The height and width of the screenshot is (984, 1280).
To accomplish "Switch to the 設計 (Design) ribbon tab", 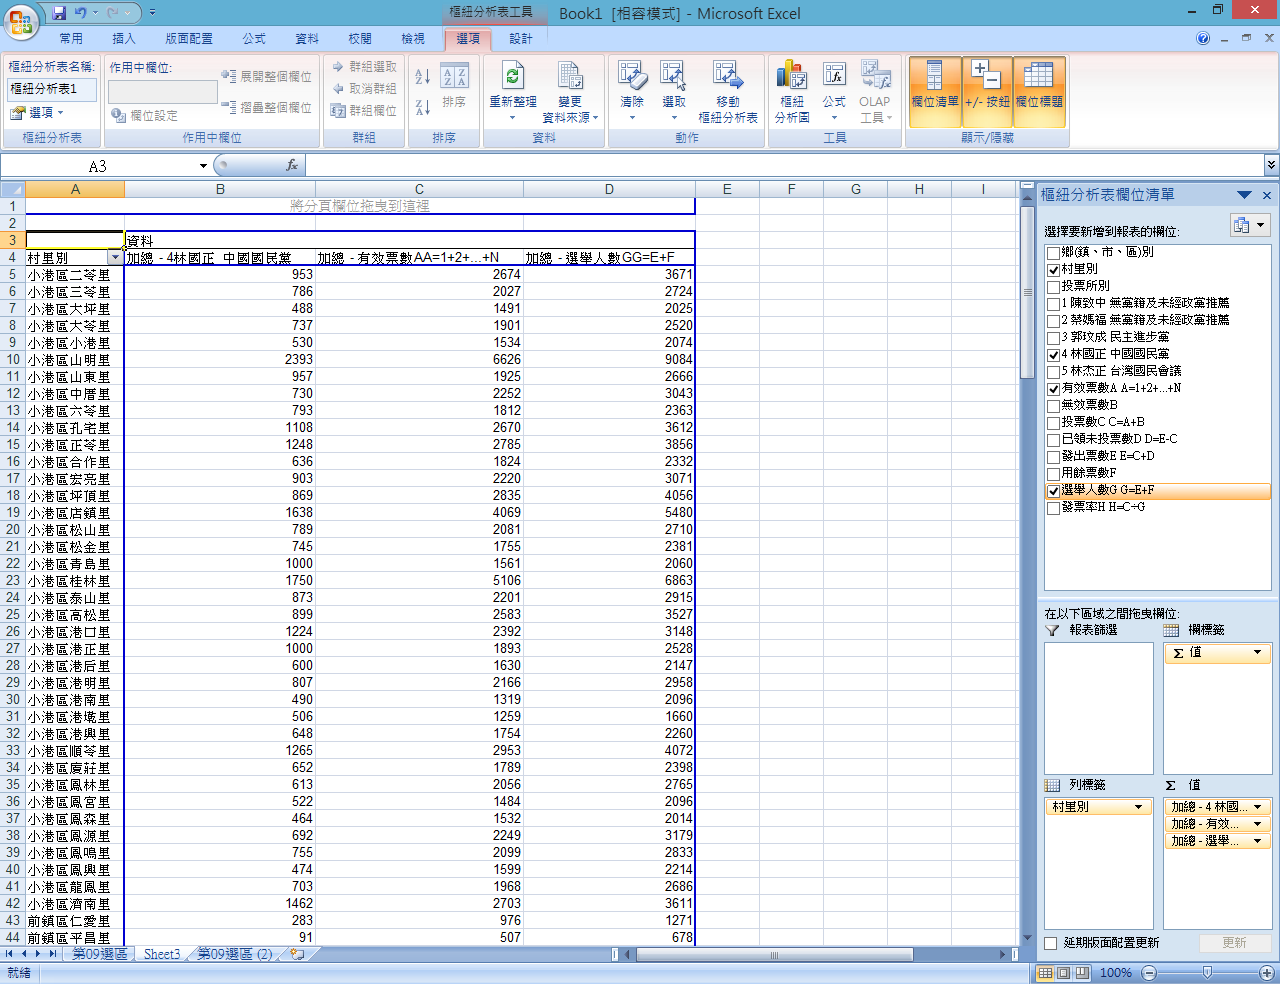I will coord(520,39).
